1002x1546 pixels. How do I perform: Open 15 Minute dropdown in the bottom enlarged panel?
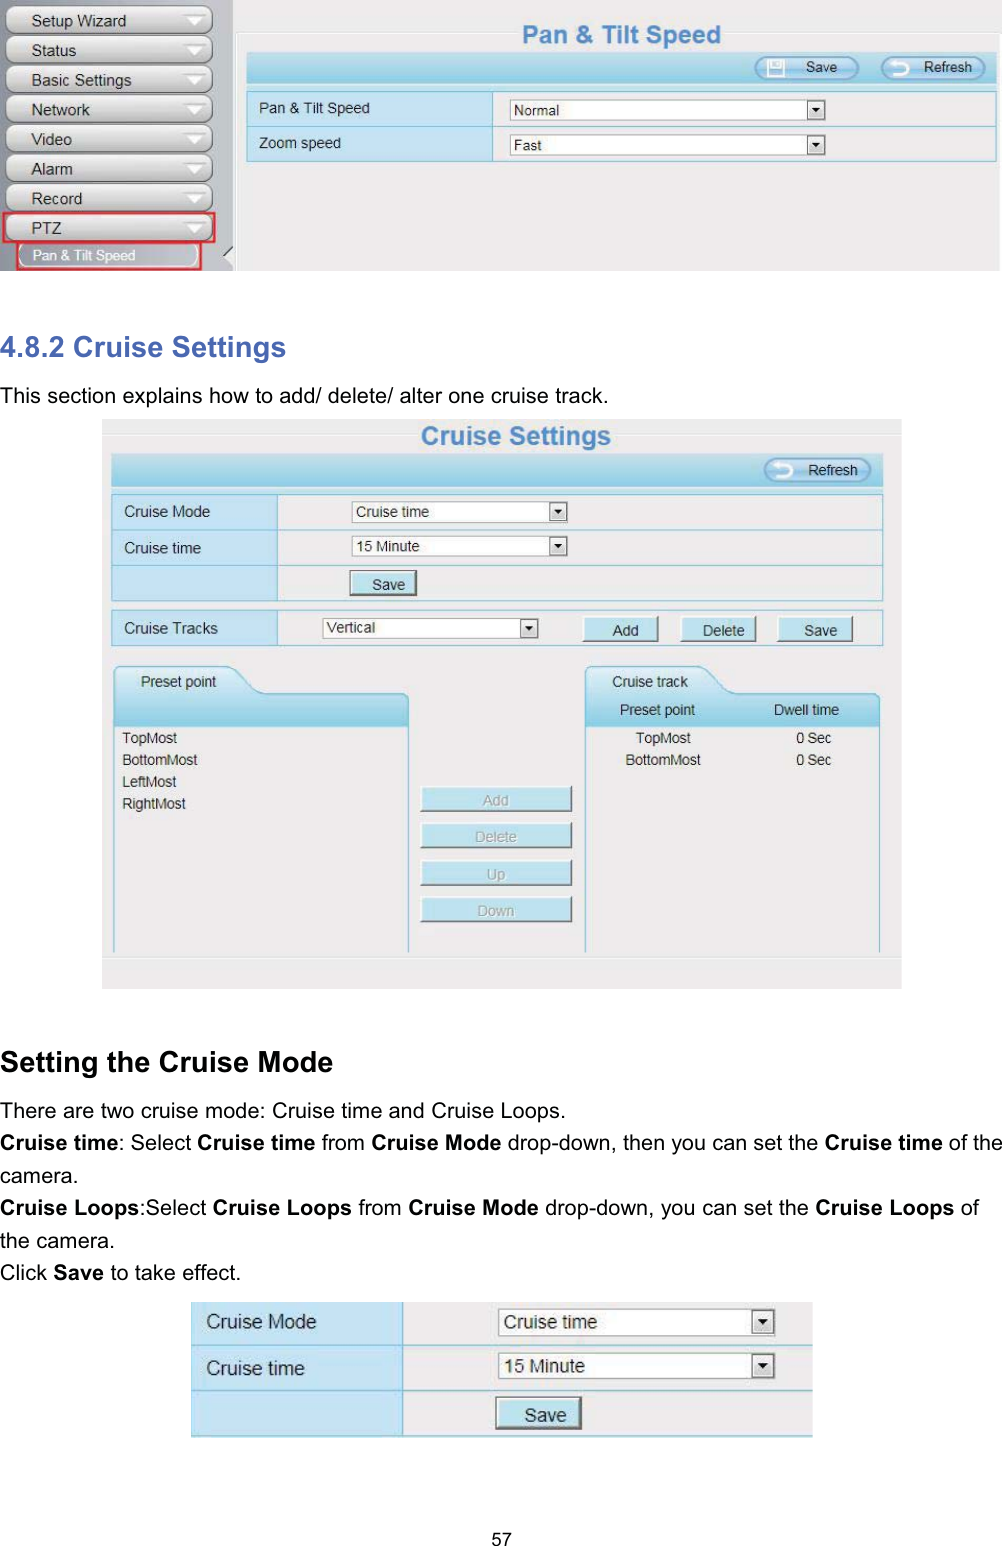pos(636,1366)
